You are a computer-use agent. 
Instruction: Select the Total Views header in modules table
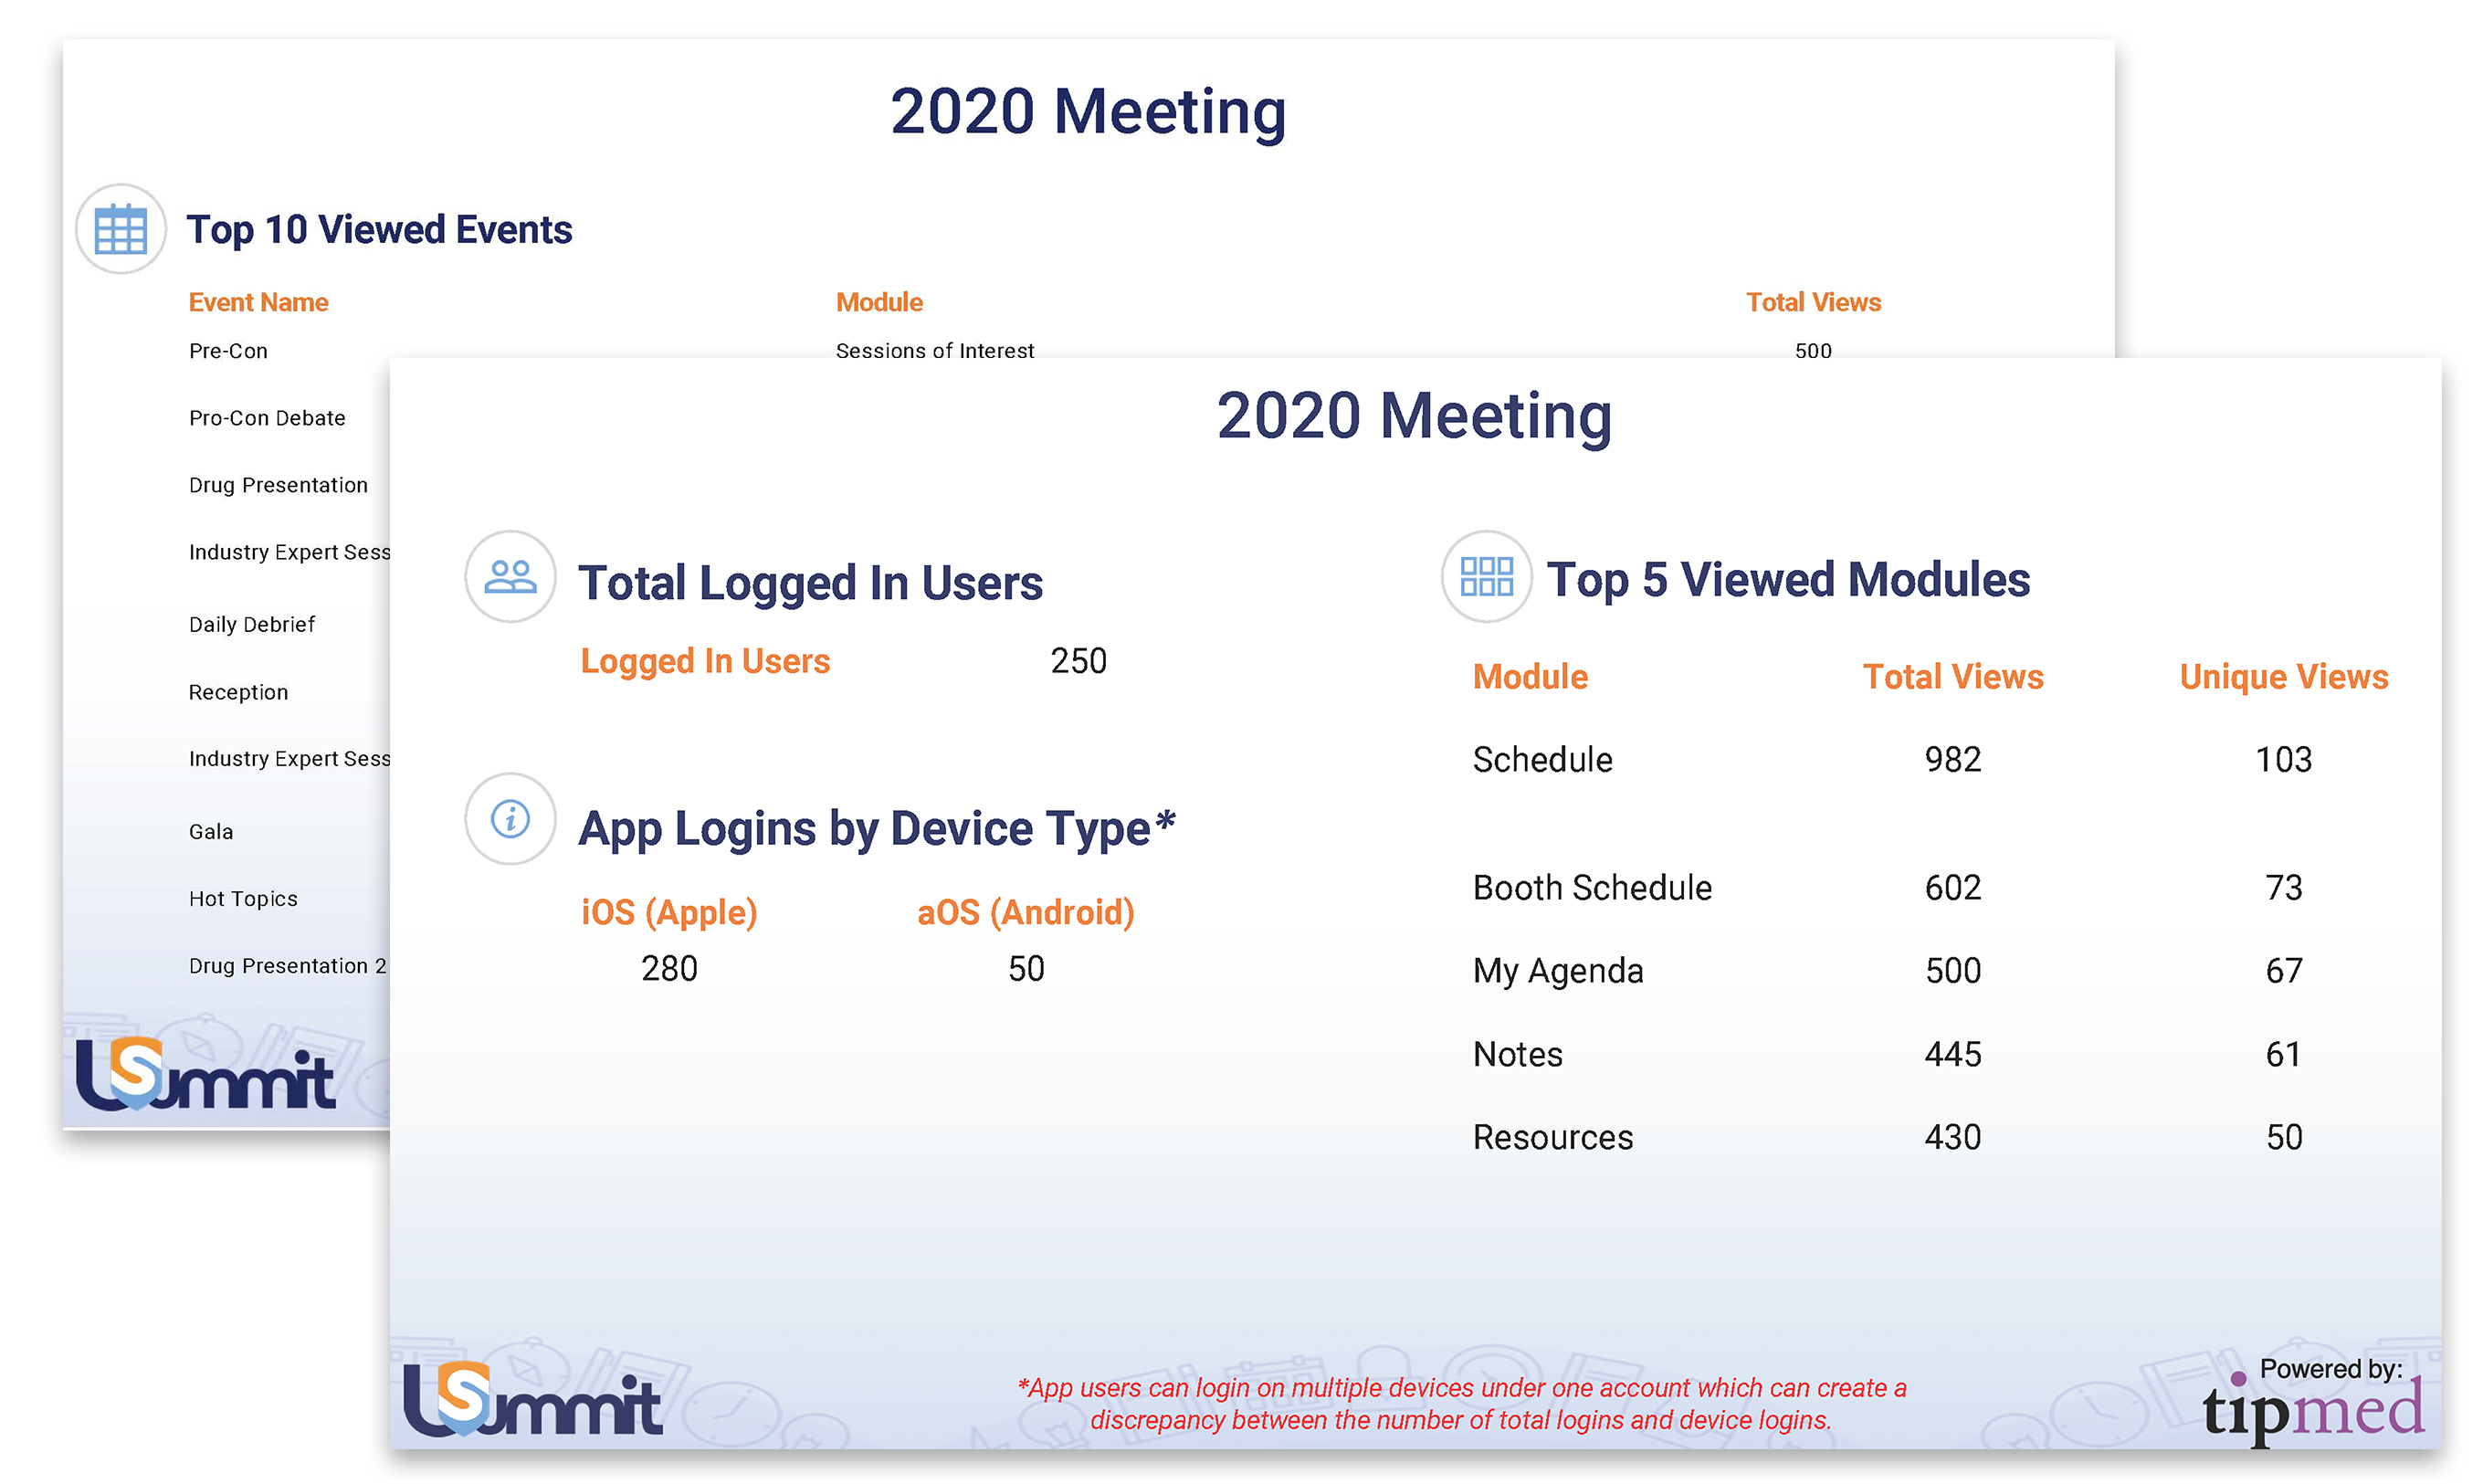click(1952, 677)
